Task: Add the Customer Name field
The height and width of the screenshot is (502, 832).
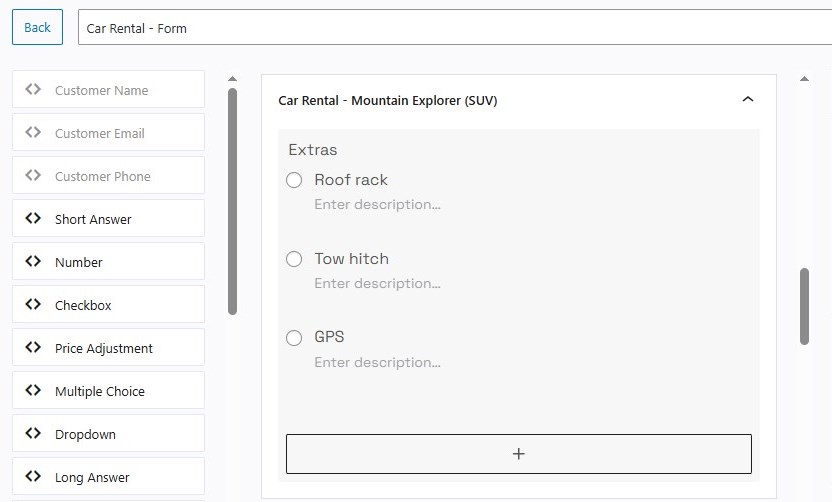Action: (x=108, y=89)
